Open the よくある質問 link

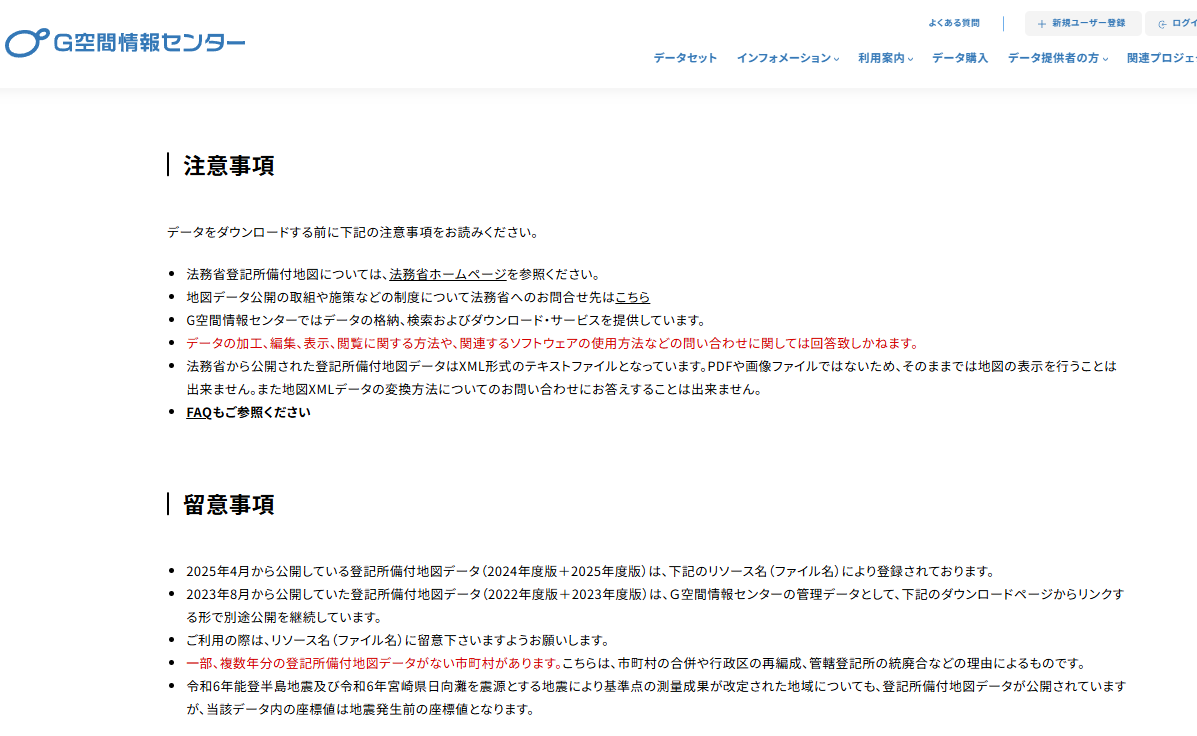(x=953, y=23)
